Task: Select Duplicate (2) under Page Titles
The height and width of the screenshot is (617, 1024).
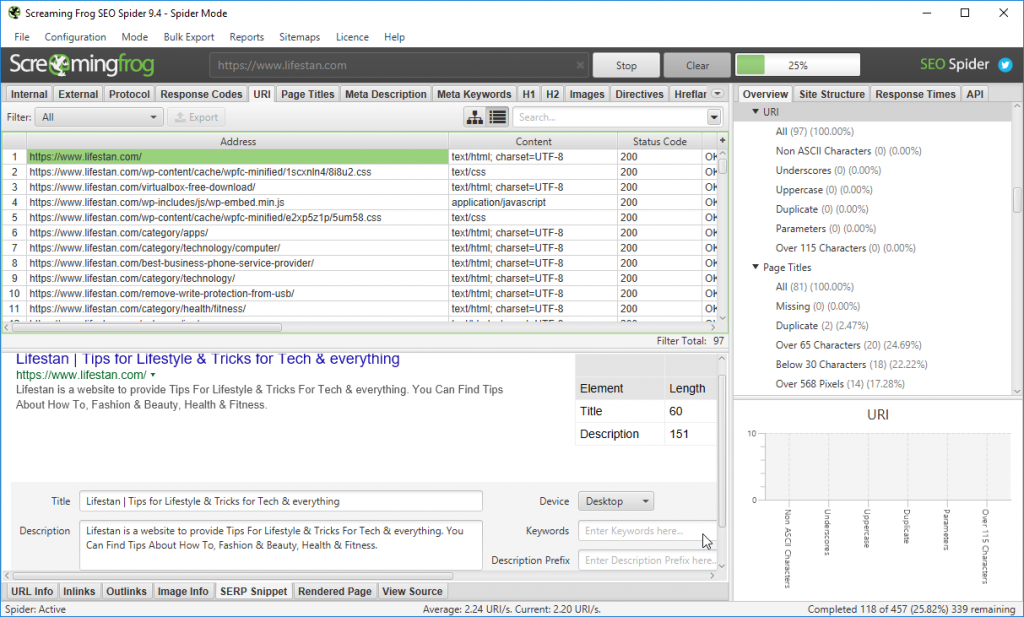Action: (x=822, y=325)
